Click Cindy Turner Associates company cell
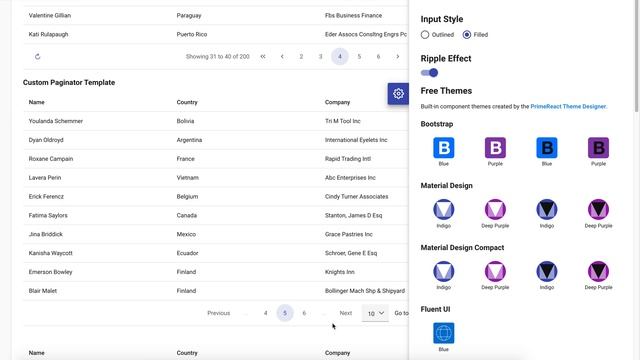Screen dimensions: 640x360 [356, 196]
